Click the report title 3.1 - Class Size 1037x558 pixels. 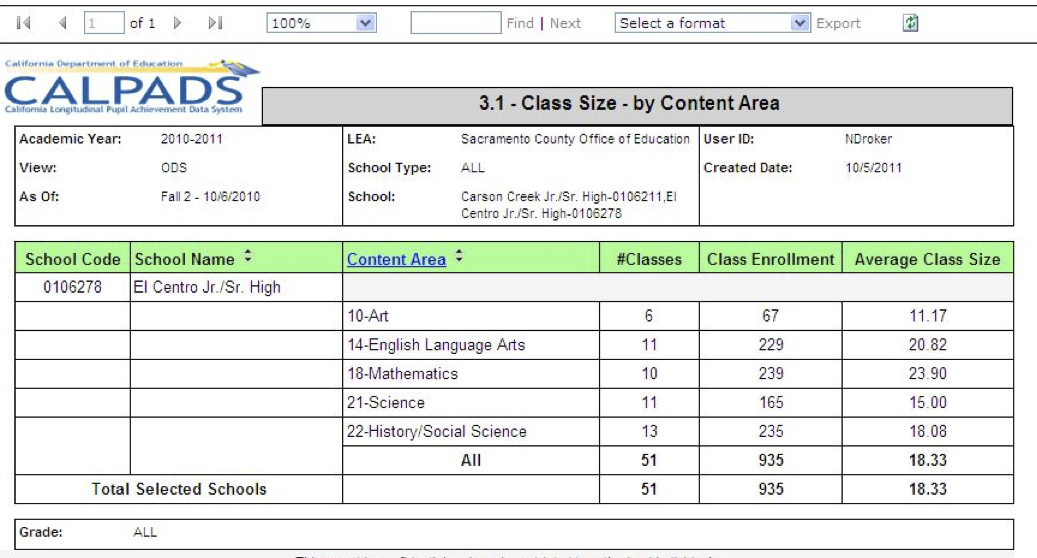tap(629, 103)
